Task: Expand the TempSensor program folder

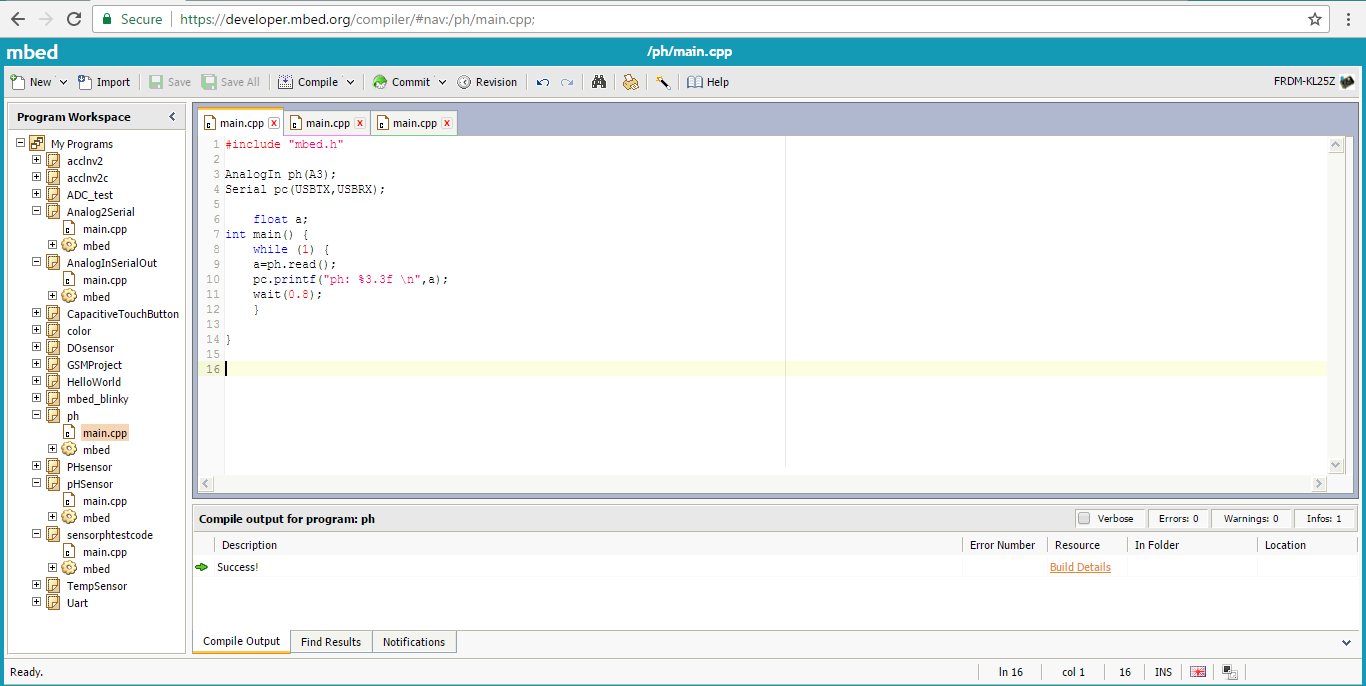Action: pyautogui.click(x=37, y=585)
